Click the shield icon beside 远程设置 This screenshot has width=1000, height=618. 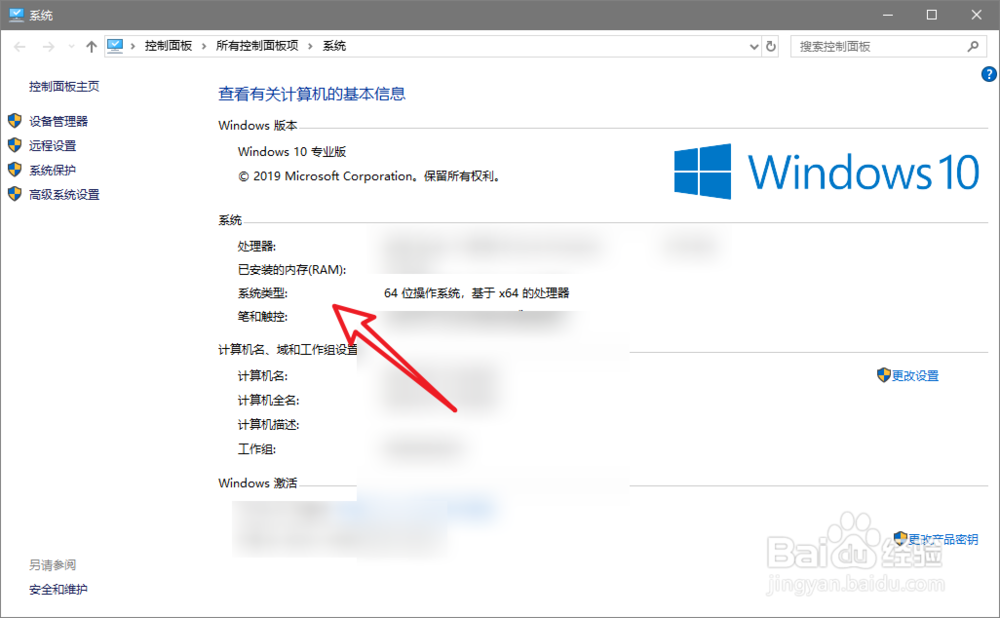coord(15,145)
